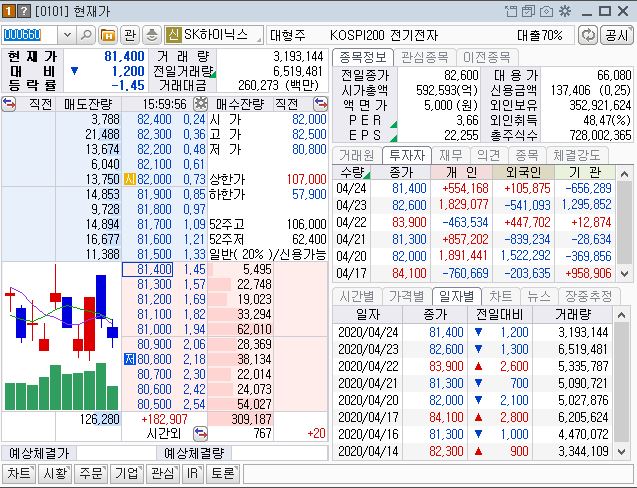Click the orange 1 icon in title bar
637x488 pixels.
tap(9, 11)
